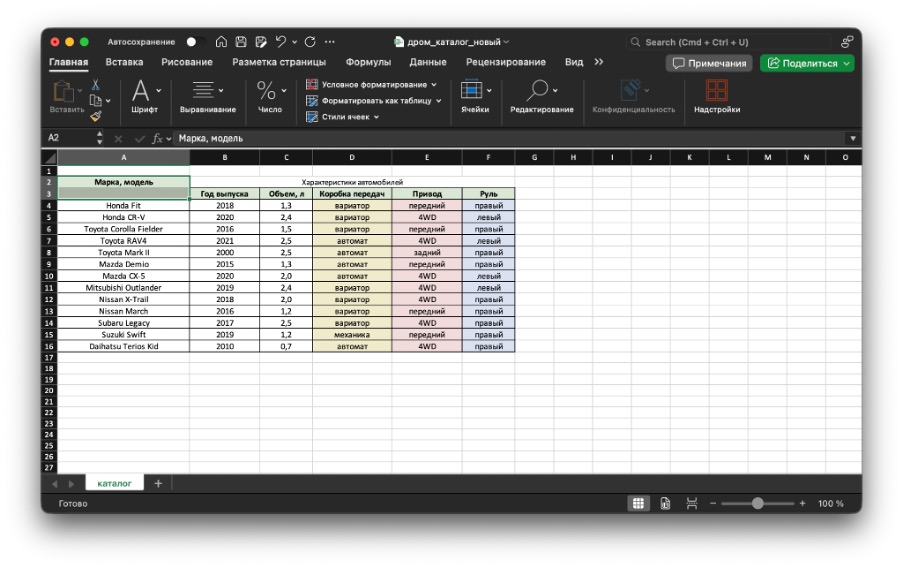The width and height of the screenshot is (904, 568).
Task: Toggle the Автосохранение switch
Action: click(x=195, y=42)
